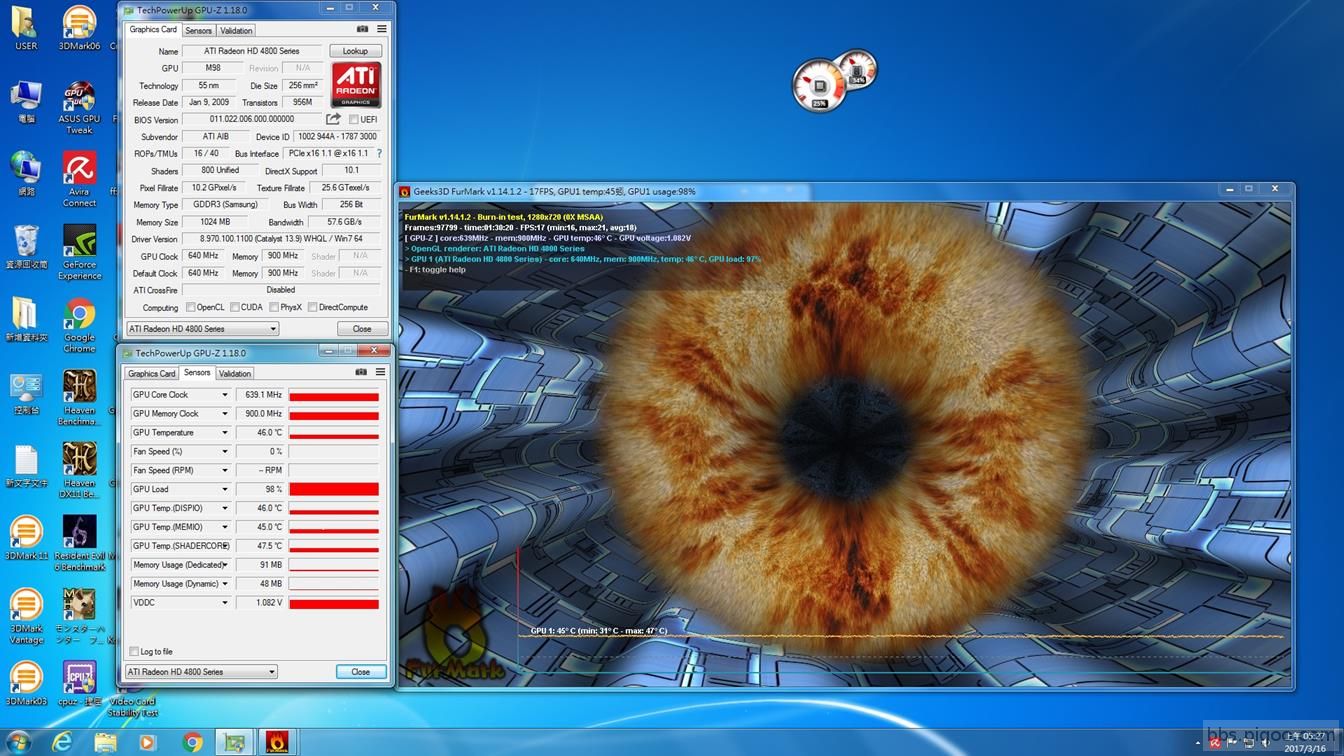Click the BIOS save/share arrow icon
This screenshot has width=1344, height=756.
click(x=333, y=119)
